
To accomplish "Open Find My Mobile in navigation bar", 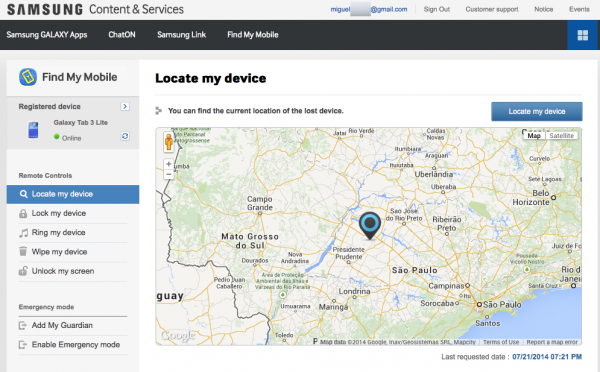I will pyautogui.click(x=253, y=35).
